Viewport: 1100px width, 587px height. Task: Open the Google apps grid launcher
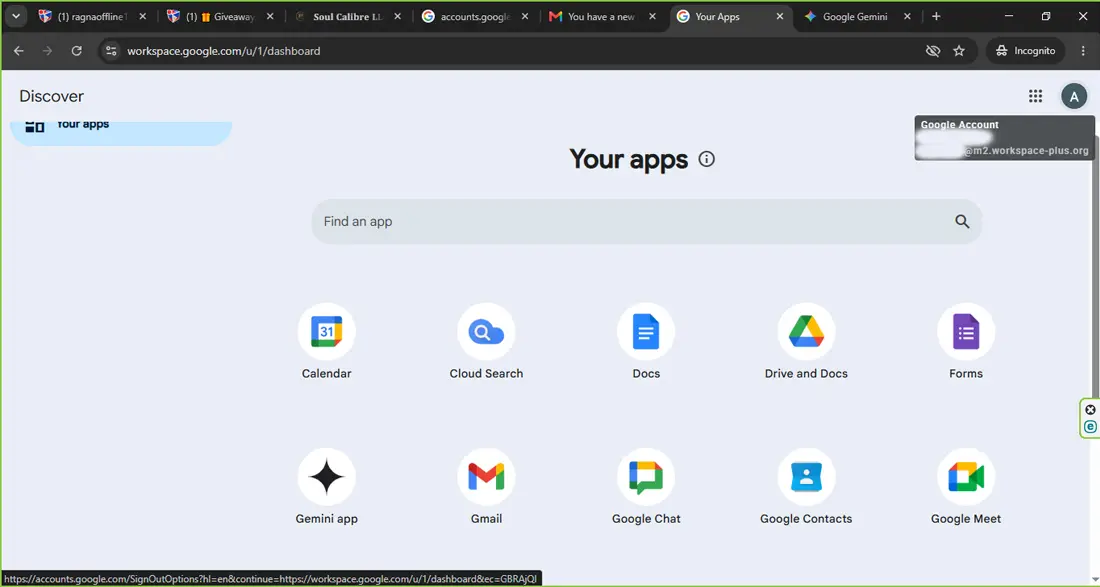1035,96
